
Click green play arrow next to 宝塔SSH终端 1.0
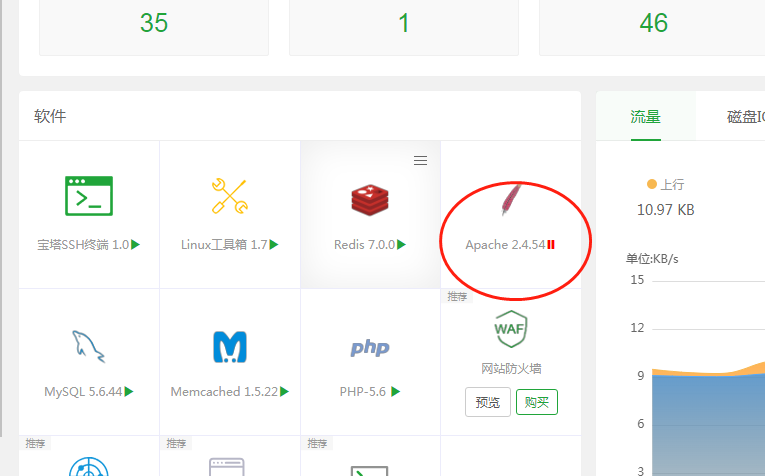click(136, 244)
